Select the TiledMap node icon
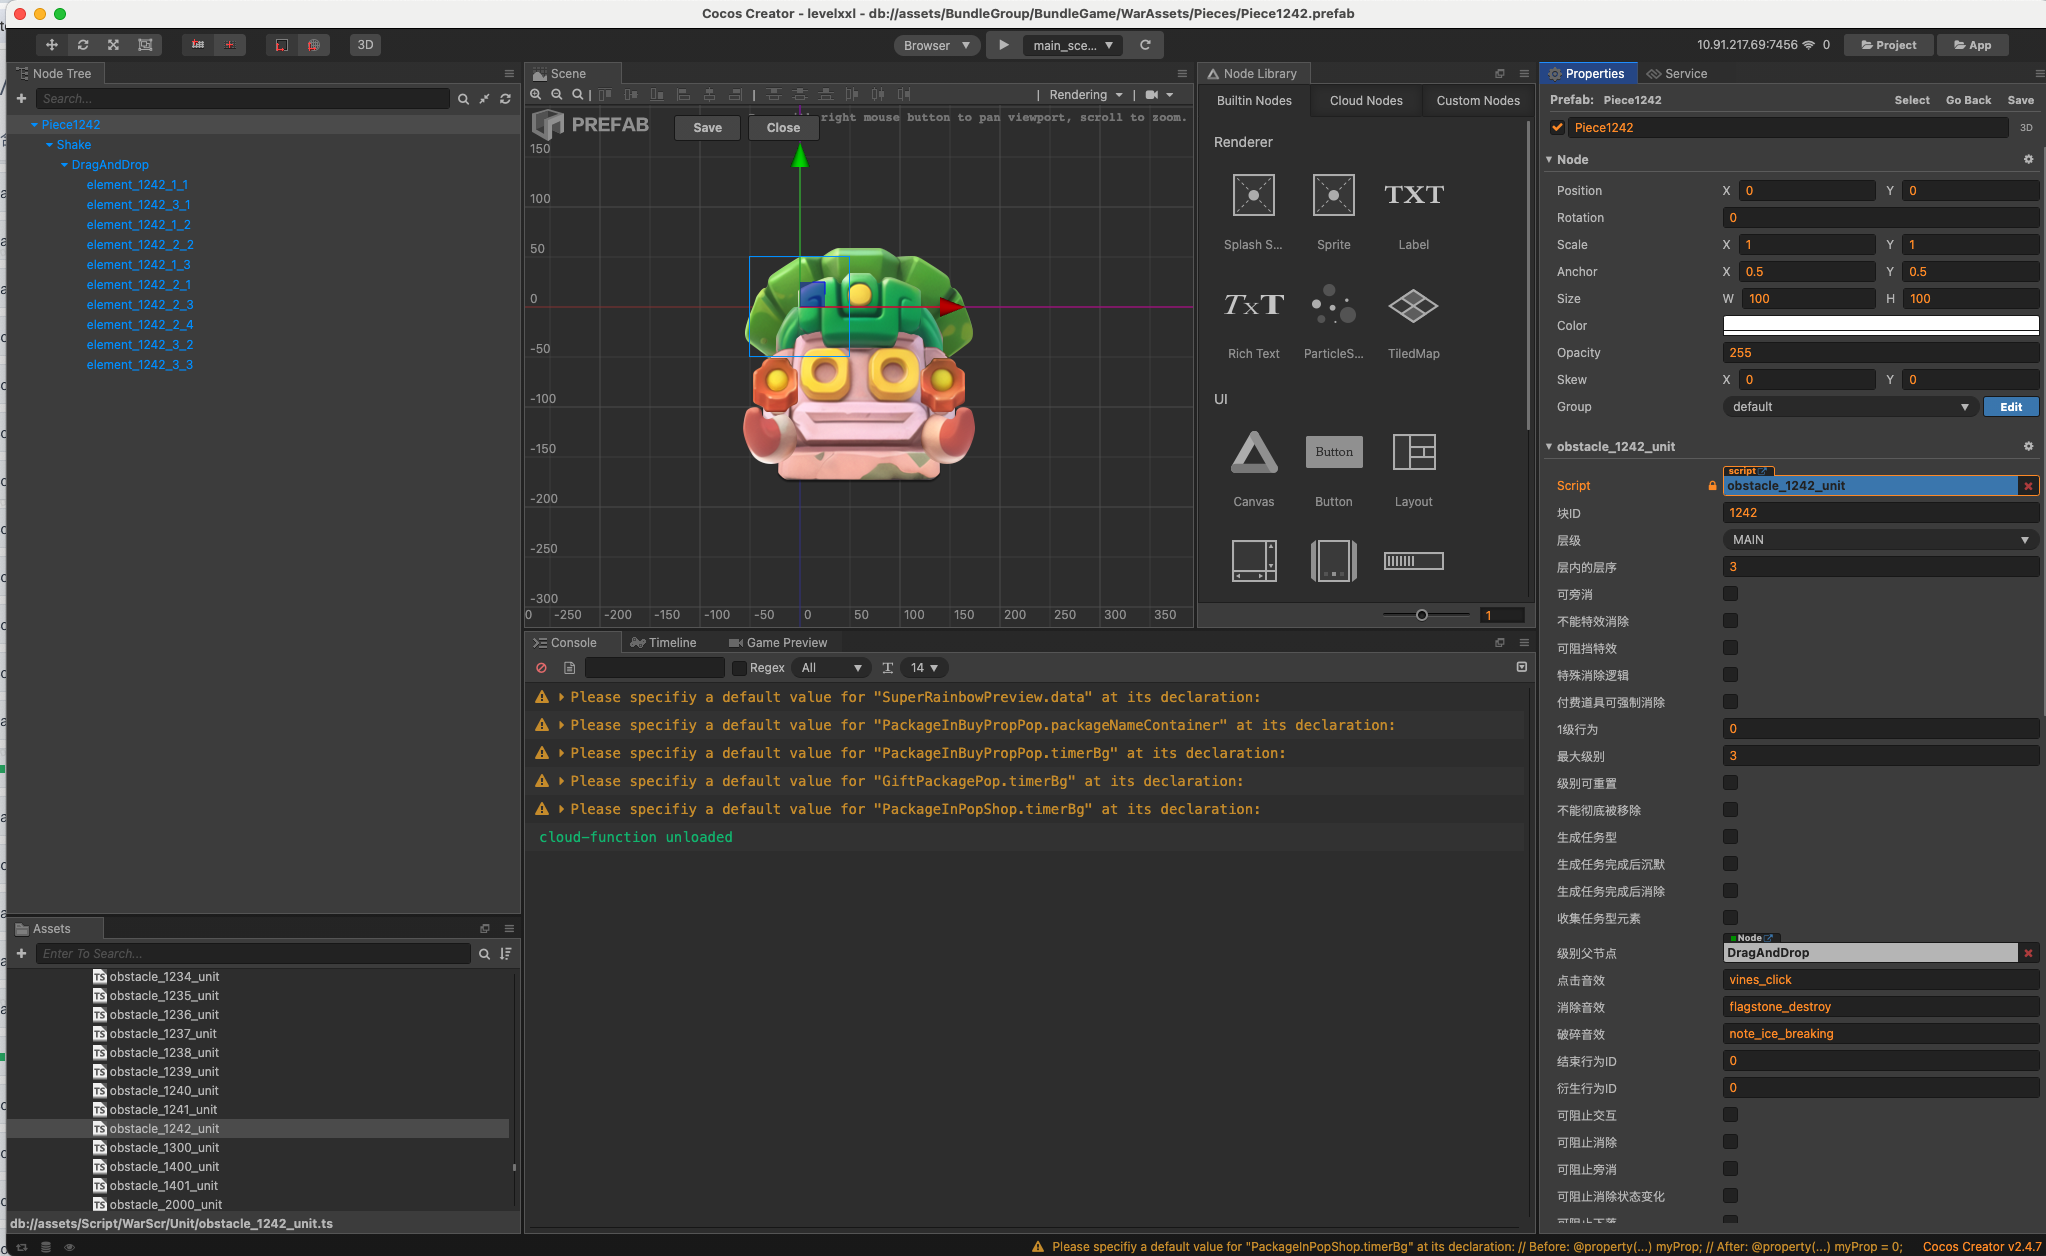The height and width of the screenshot is (1256, 2046). tap(1413, 306)
